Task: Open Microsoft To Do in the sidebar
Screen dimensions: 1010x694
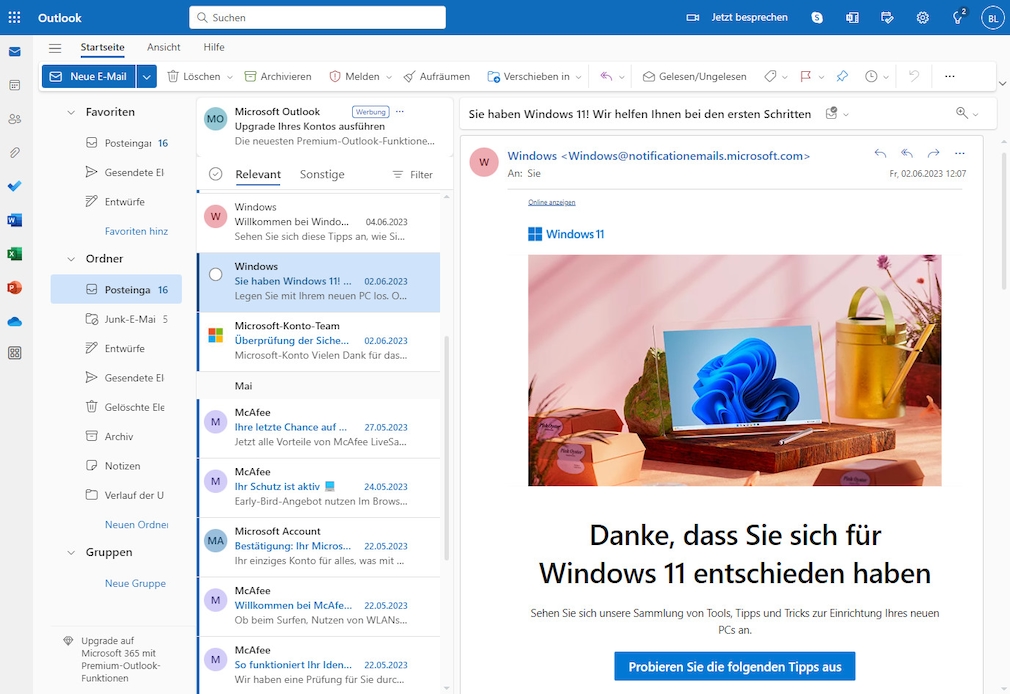Action: tap(14, 186)
